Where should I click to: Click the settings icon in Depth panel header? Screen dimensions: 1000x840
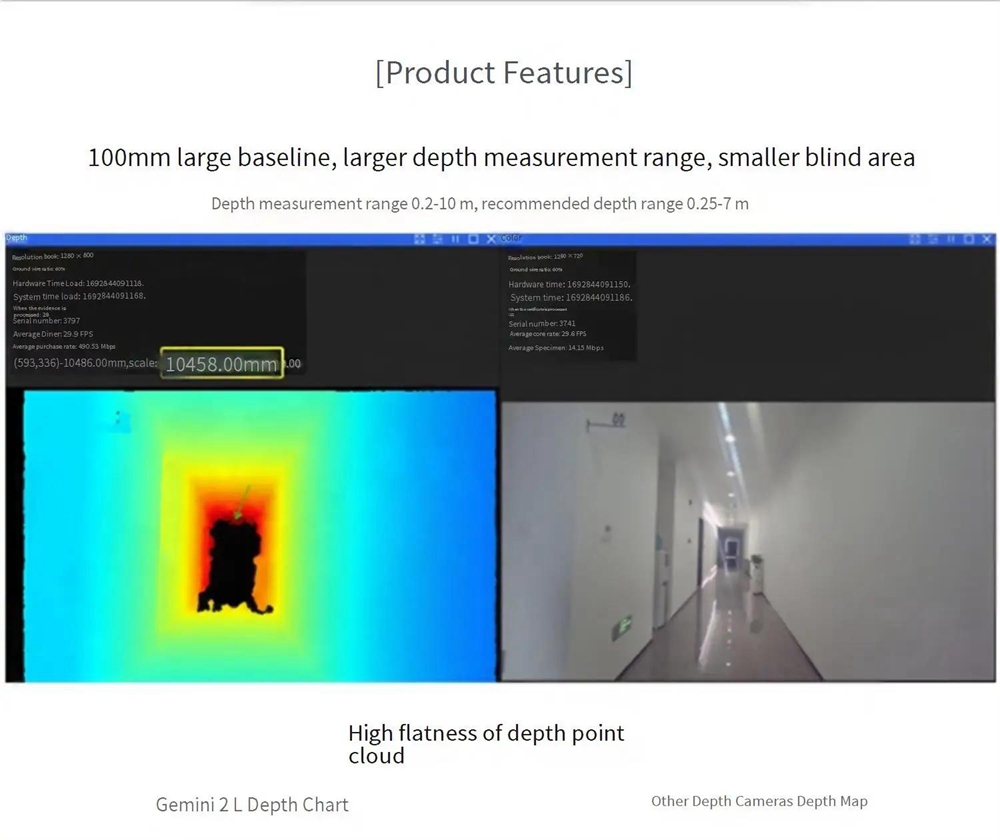click(x=438, y=239)
